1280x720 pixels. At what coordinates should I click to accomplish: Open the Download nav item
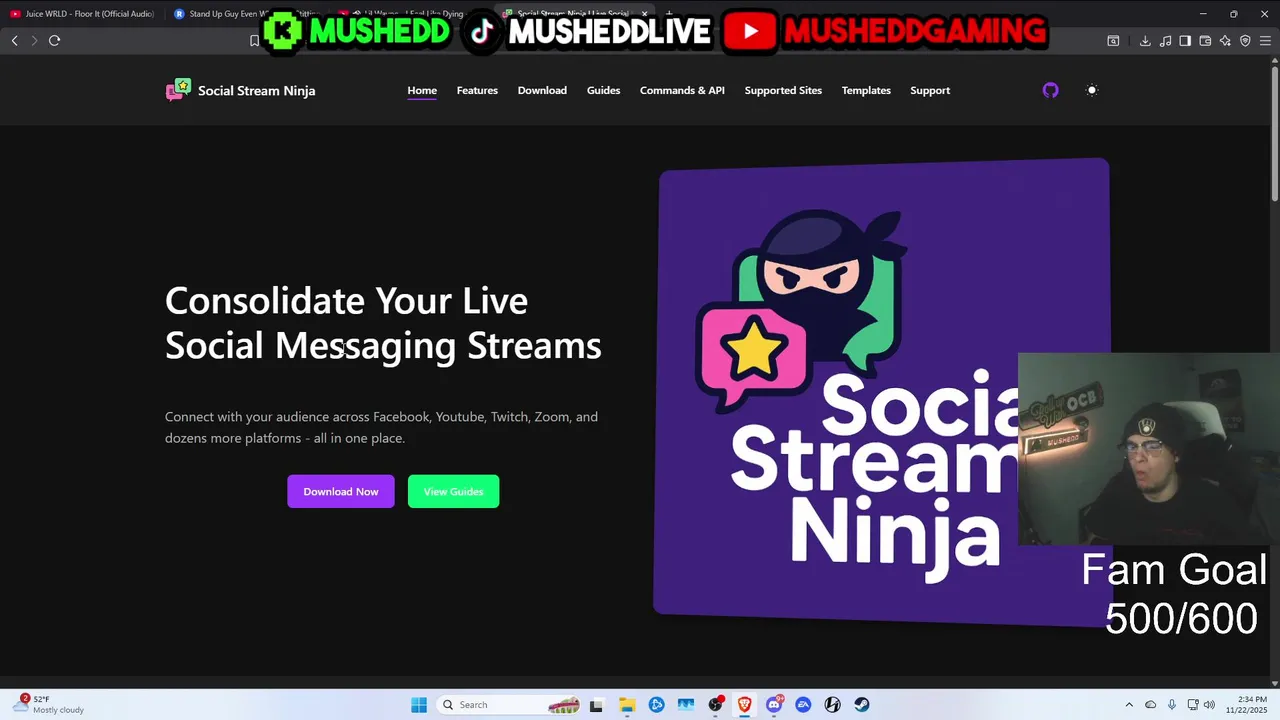(542, 90)
